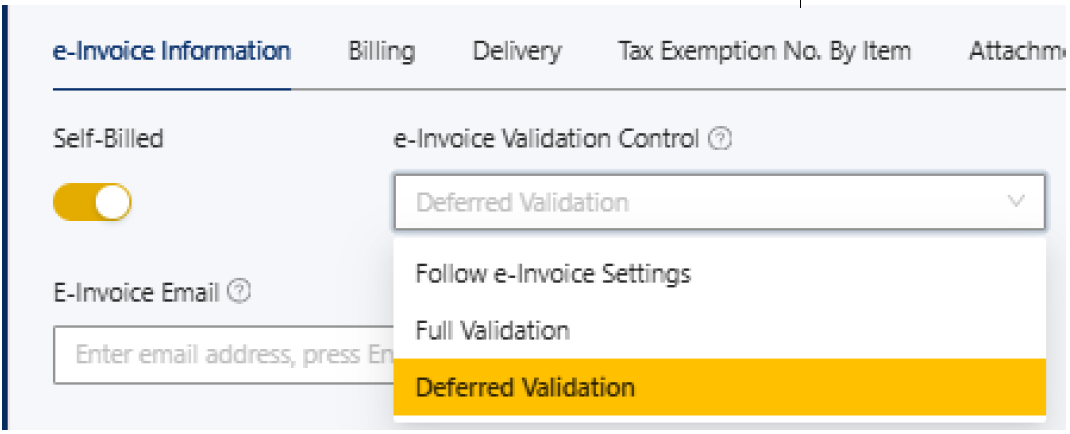Turn off the Self-Billed switch
Image resolution: width=1070 pixels, height=434 pixels.
[92, 203]
